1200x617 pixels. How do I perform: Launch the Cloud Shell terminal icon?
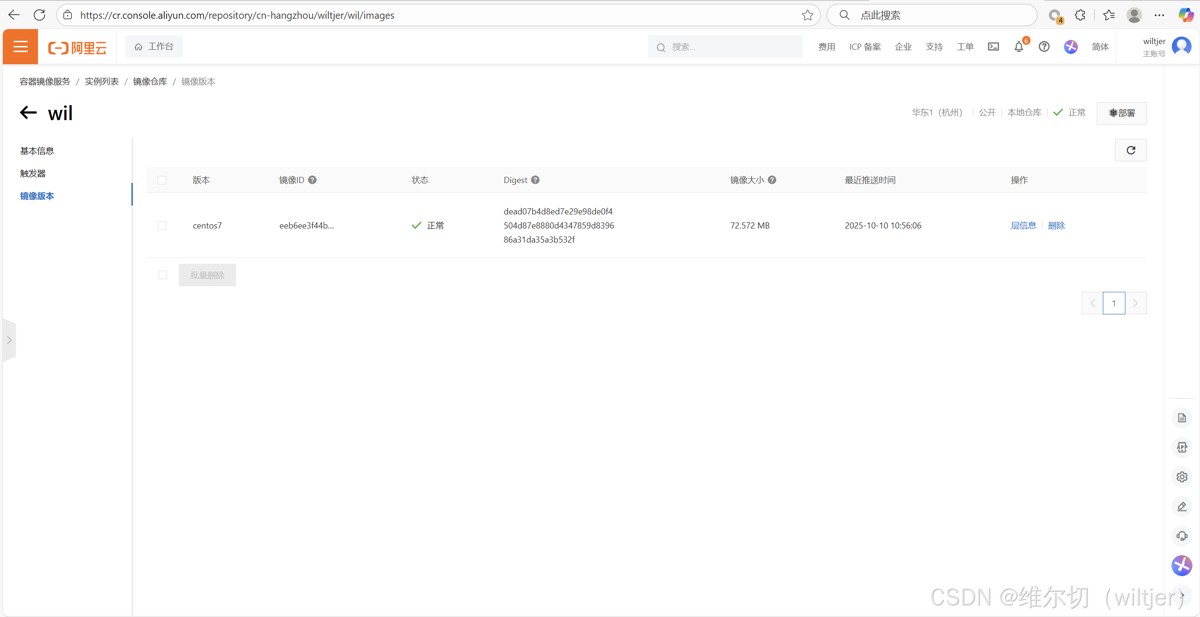point(993,47)
